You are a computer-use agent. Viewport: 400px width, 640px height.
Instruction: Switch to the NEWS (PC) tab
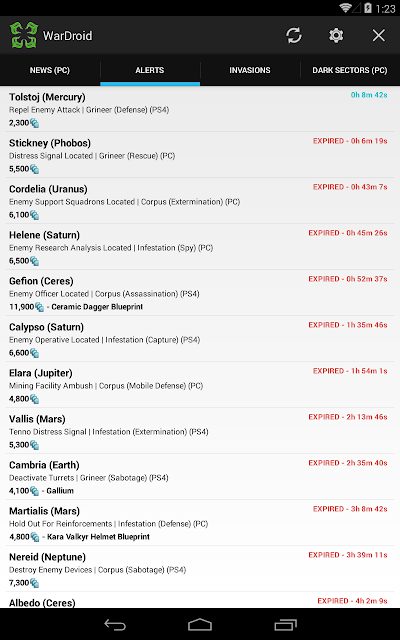click(x=50, y=70)
